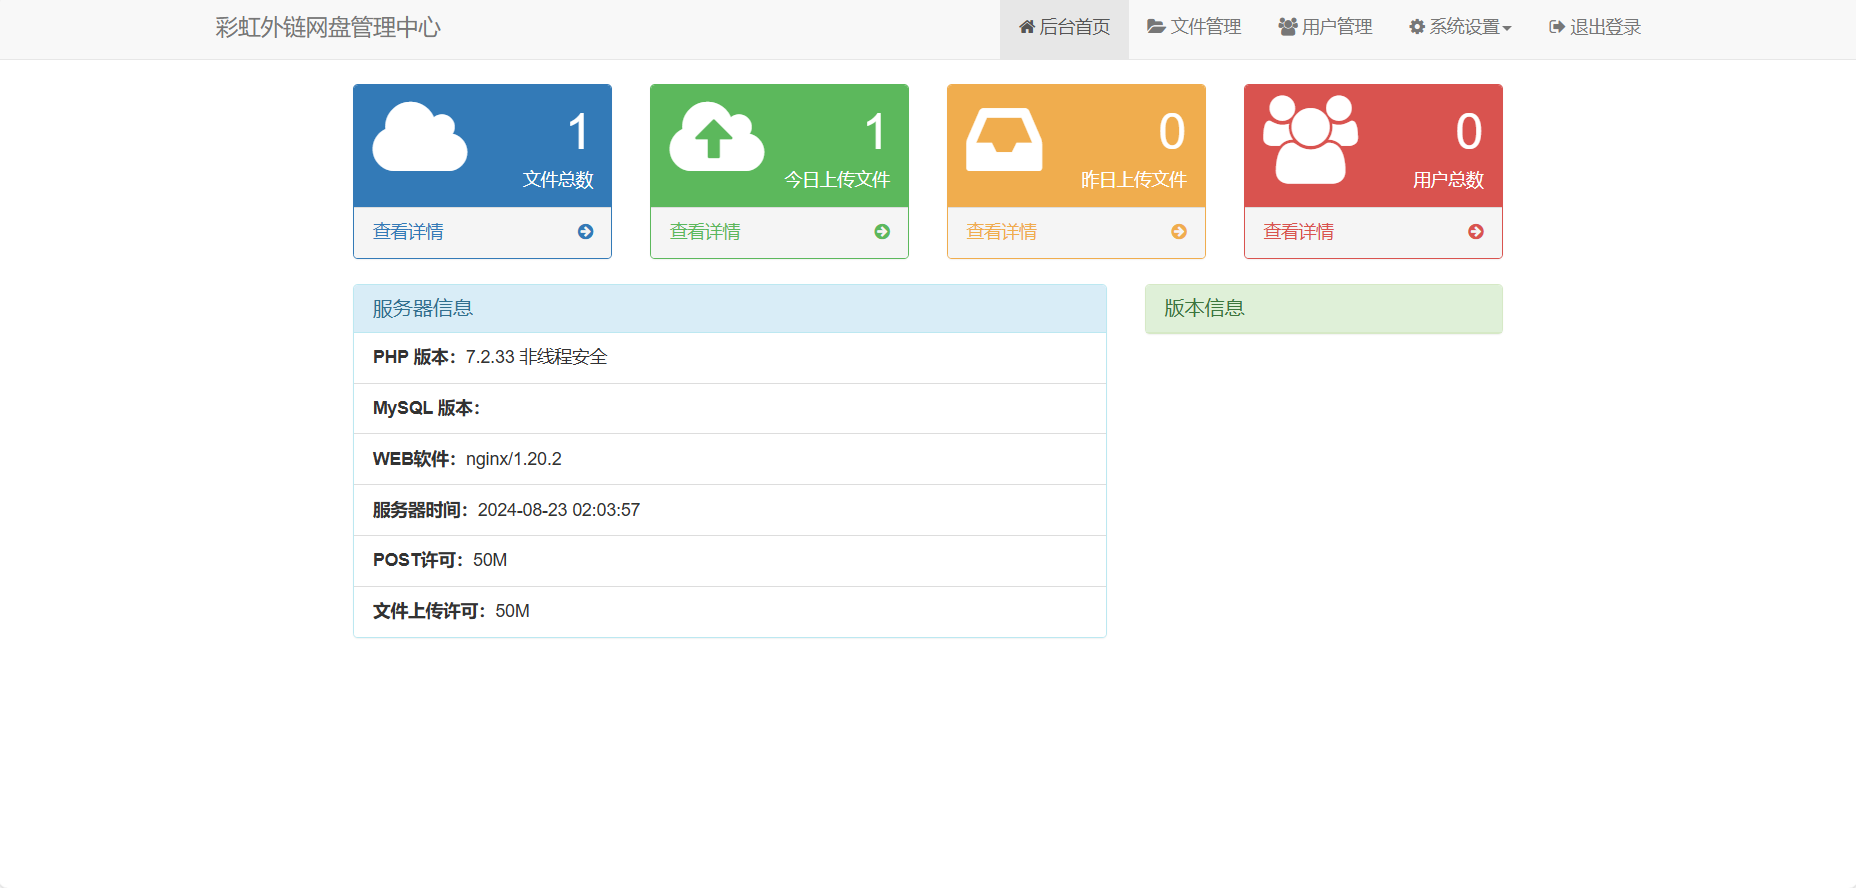This screenshot has width=1856, height=888.
Task: Click the users group icon on red card
Action: [x=1311, y=139]
